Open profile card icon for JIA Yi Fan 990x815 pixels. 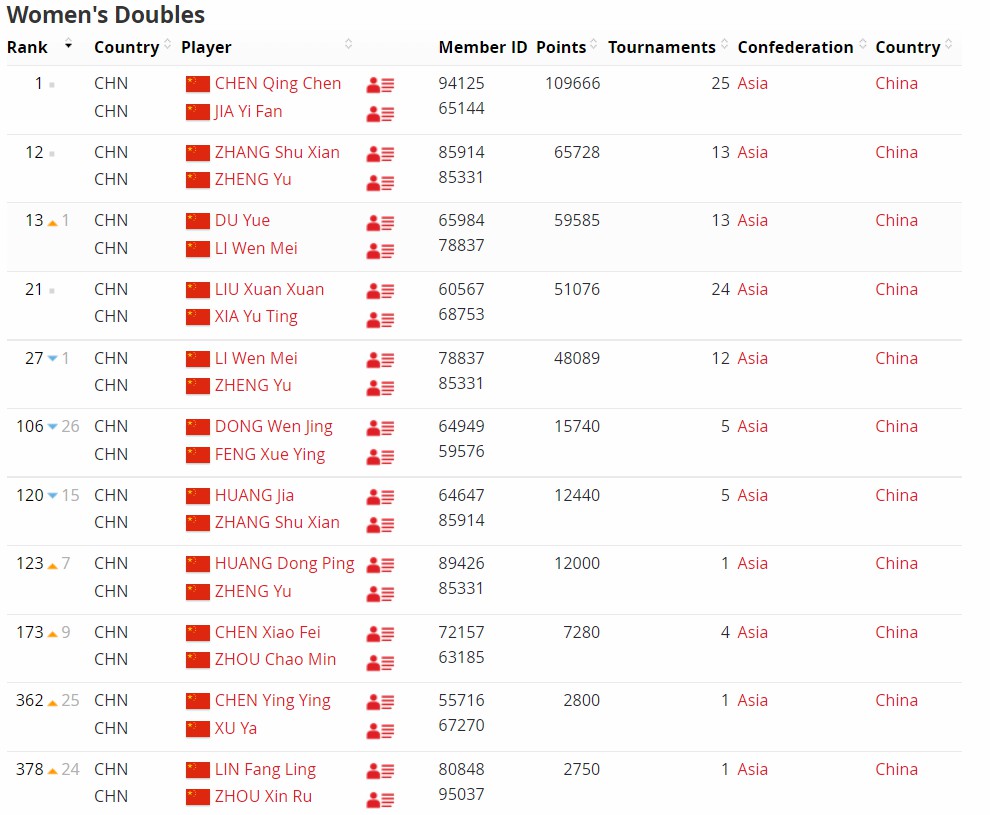click(380, 114)
